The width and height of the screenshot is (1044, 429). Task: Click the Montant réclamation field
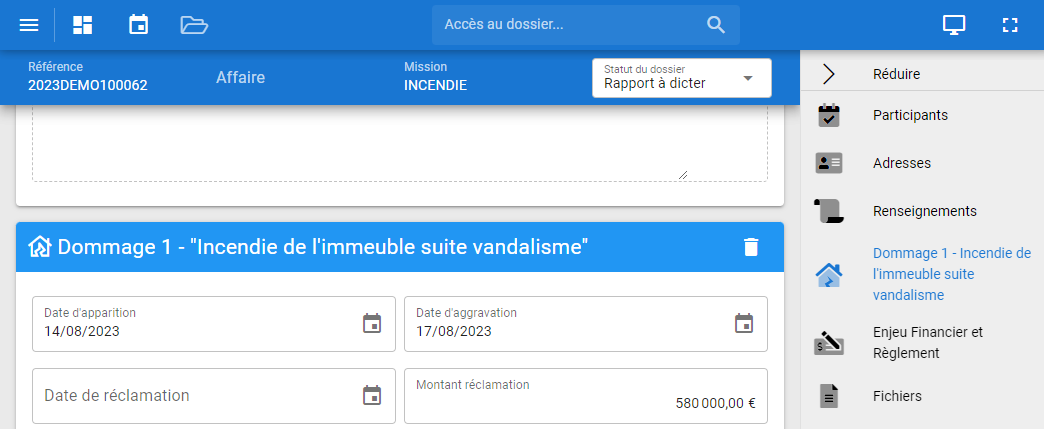[x=585, y=397]
